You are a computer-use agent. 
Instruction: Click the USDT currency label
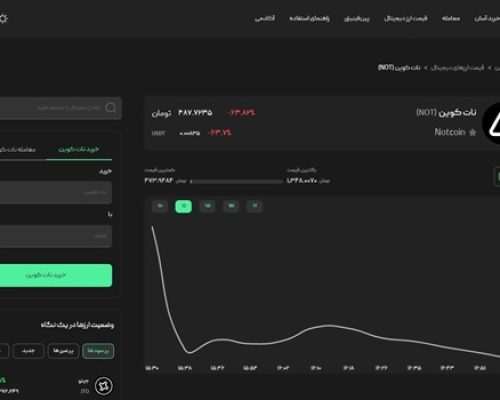click(x=158, y=133)
